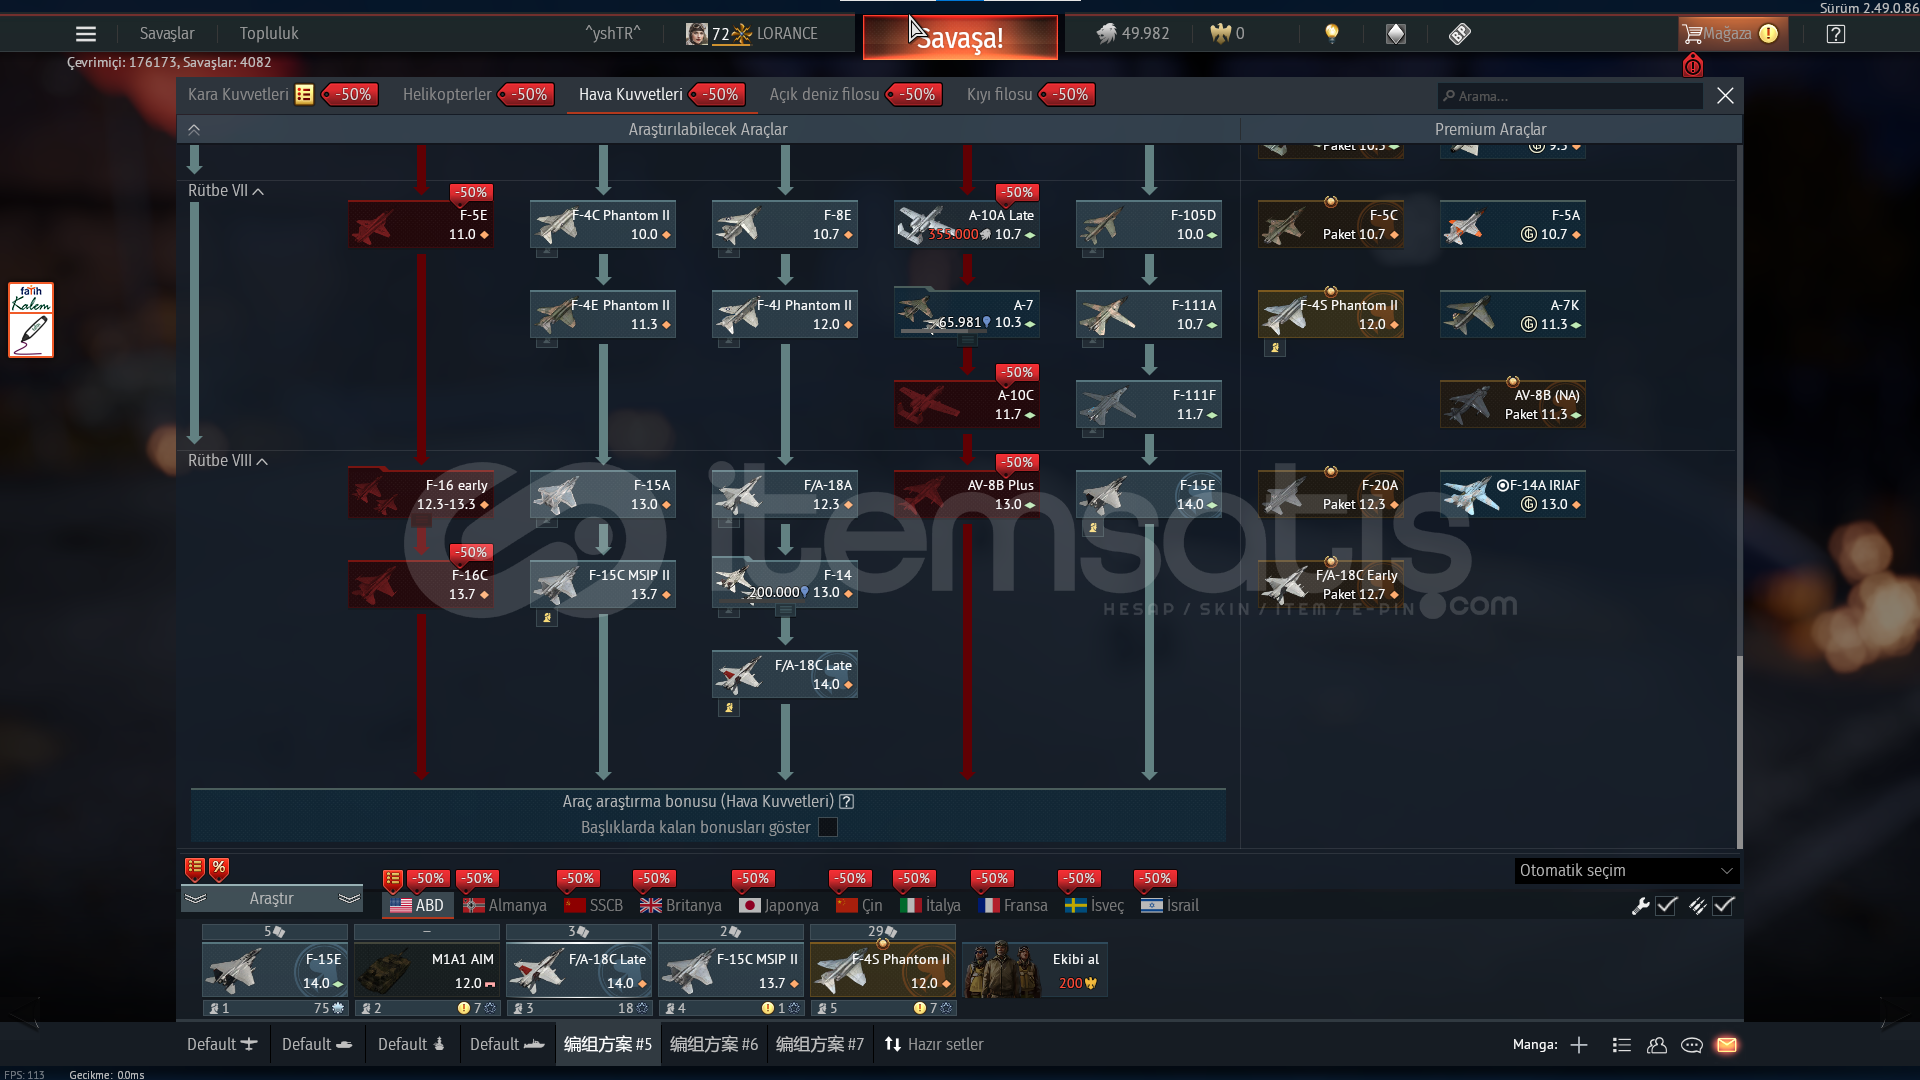Screen dimensions: 1920x1080
Task: Toggle the automatic repair wrench checkbox
Action: [x=1666, y=906]
